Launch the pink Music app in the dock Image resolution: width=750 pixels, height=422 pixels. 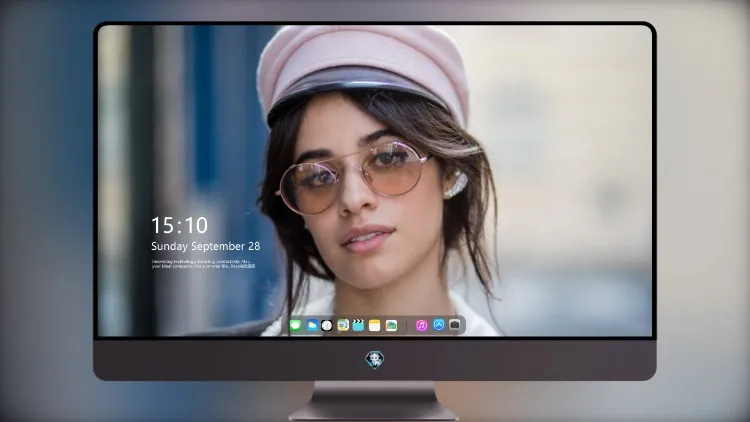tap(421, 326)
